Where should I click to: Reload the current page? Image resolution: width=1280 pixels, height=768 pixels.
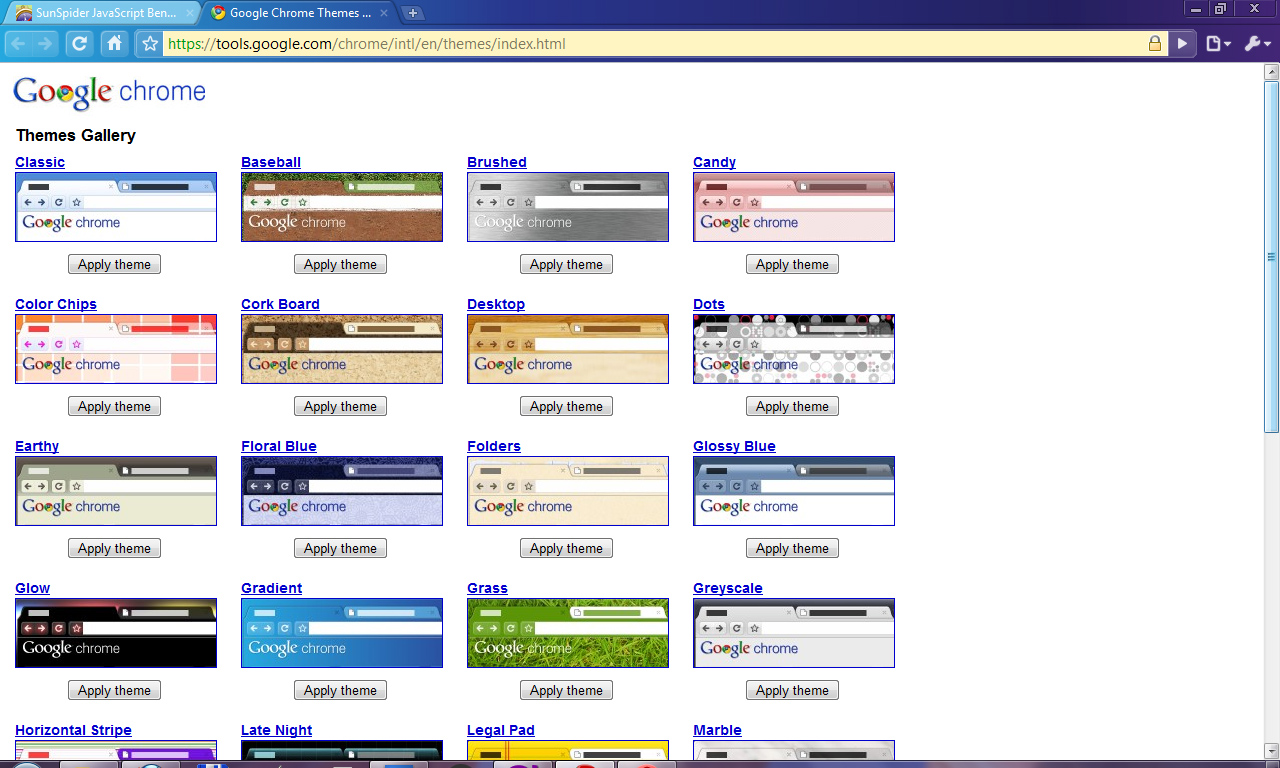80,44
